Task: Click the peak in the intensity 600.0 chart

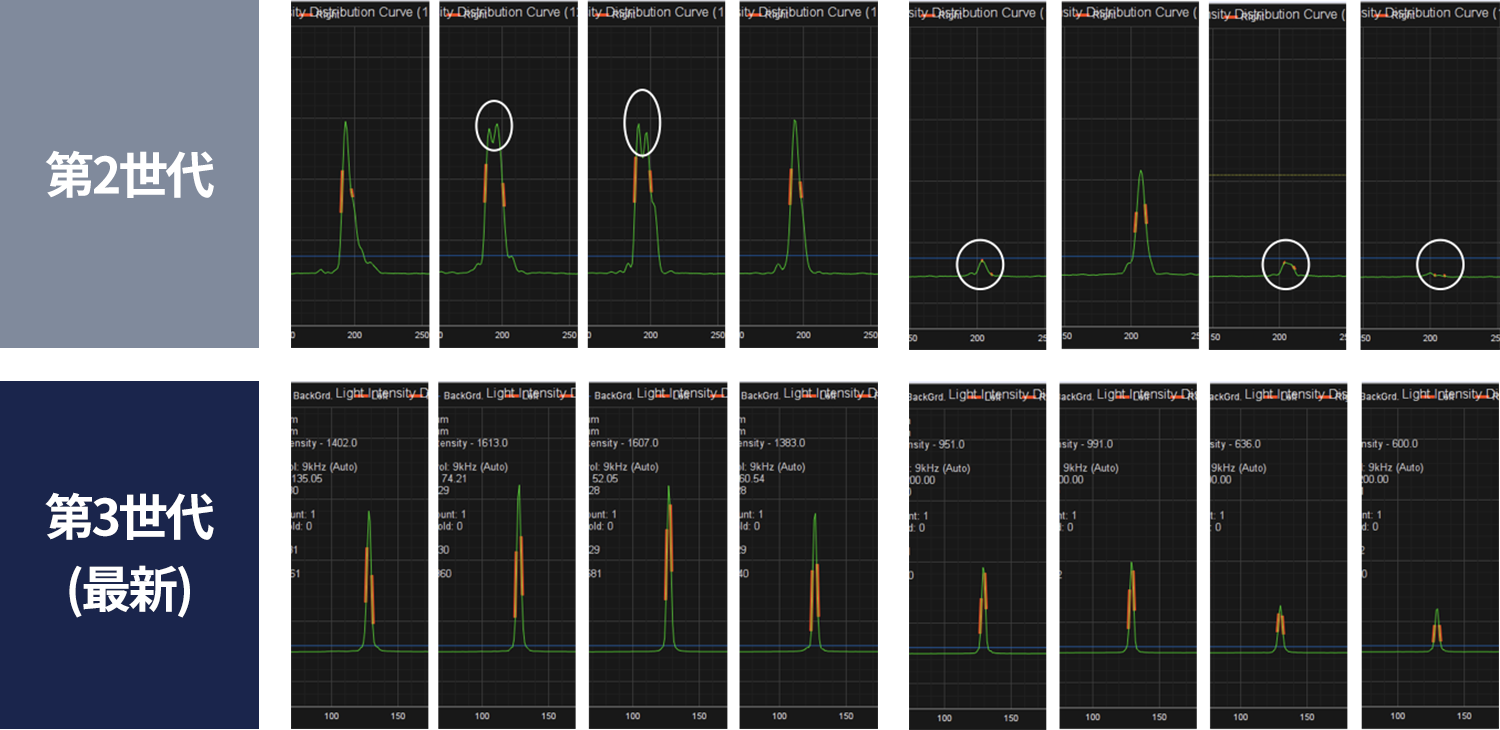Action: pos(1437,612)
